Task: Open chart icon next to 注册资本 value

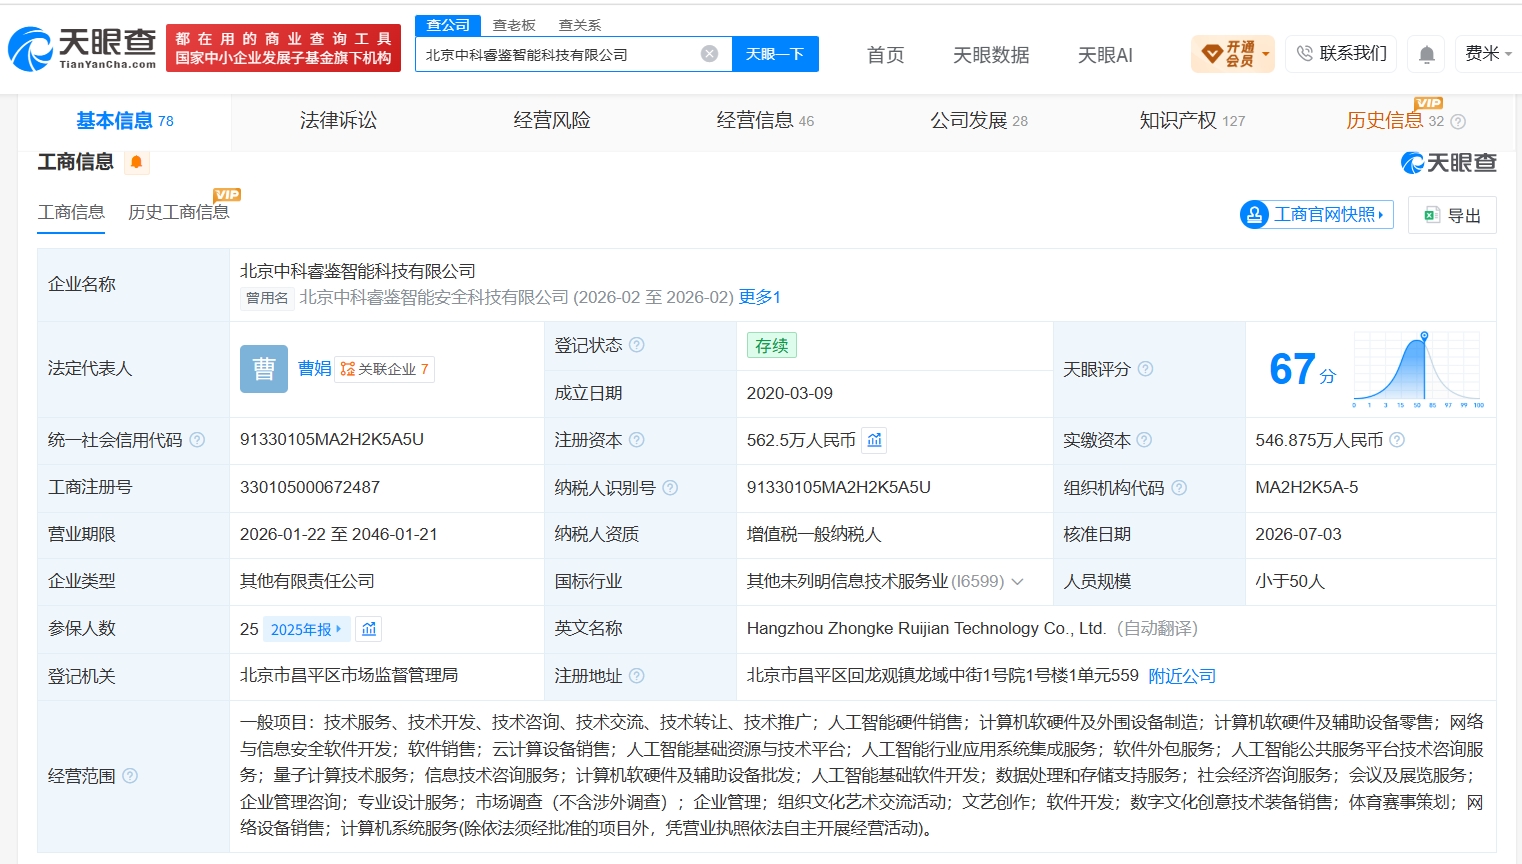Action: tap(875, 440)
